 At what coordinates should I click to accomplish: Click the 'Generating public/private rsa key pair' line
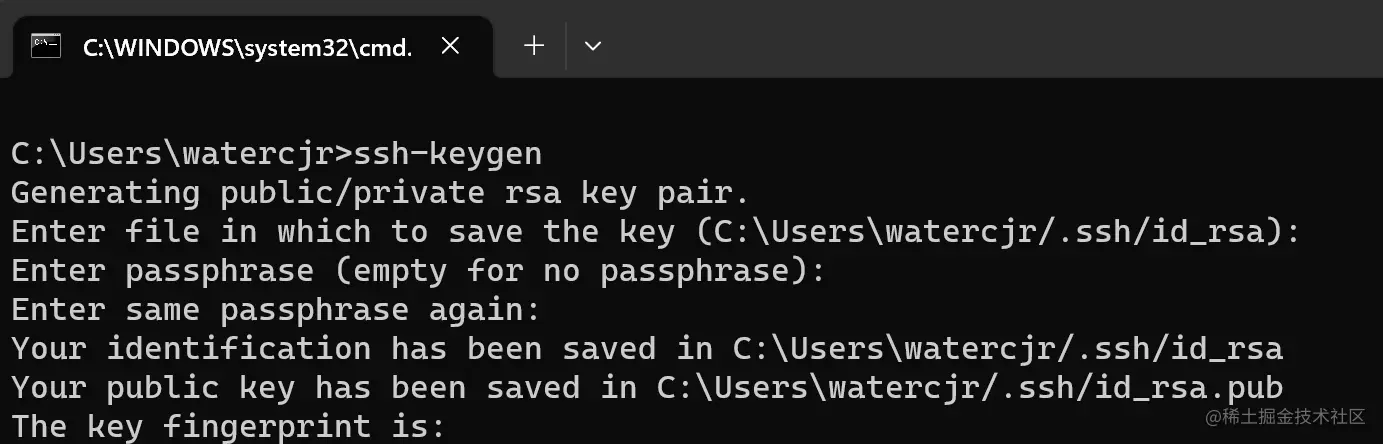click(379, 192)
